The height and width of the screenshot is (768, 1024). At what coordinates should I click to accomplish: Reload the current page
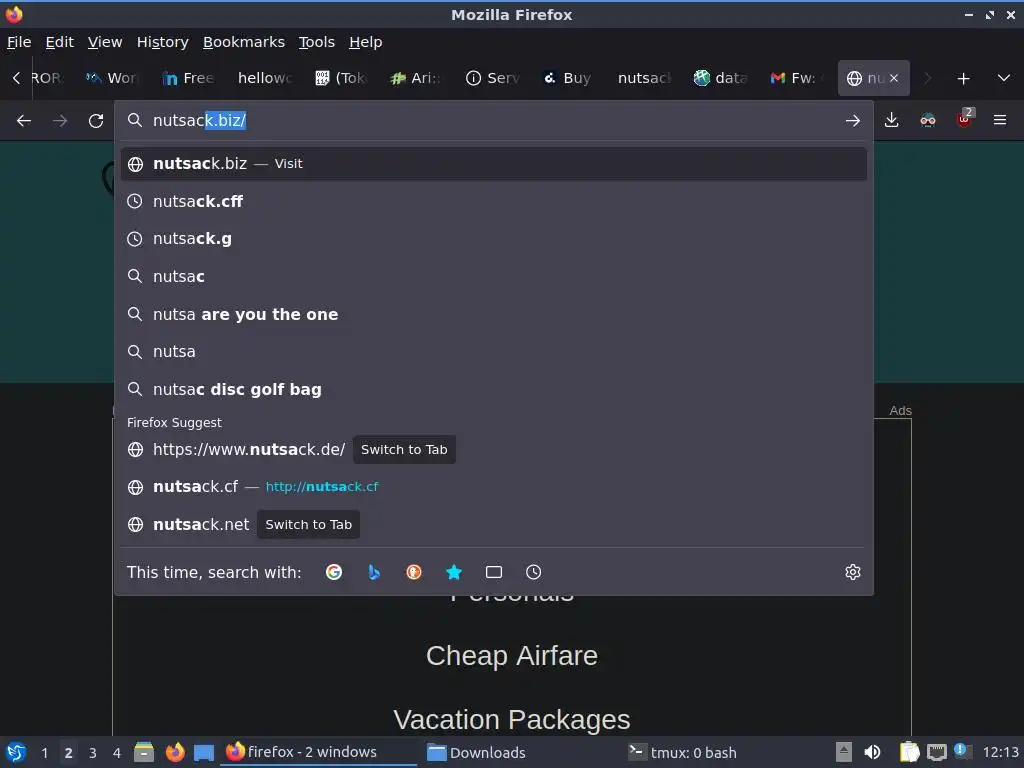pyautogui.click(x=96, y=120)
